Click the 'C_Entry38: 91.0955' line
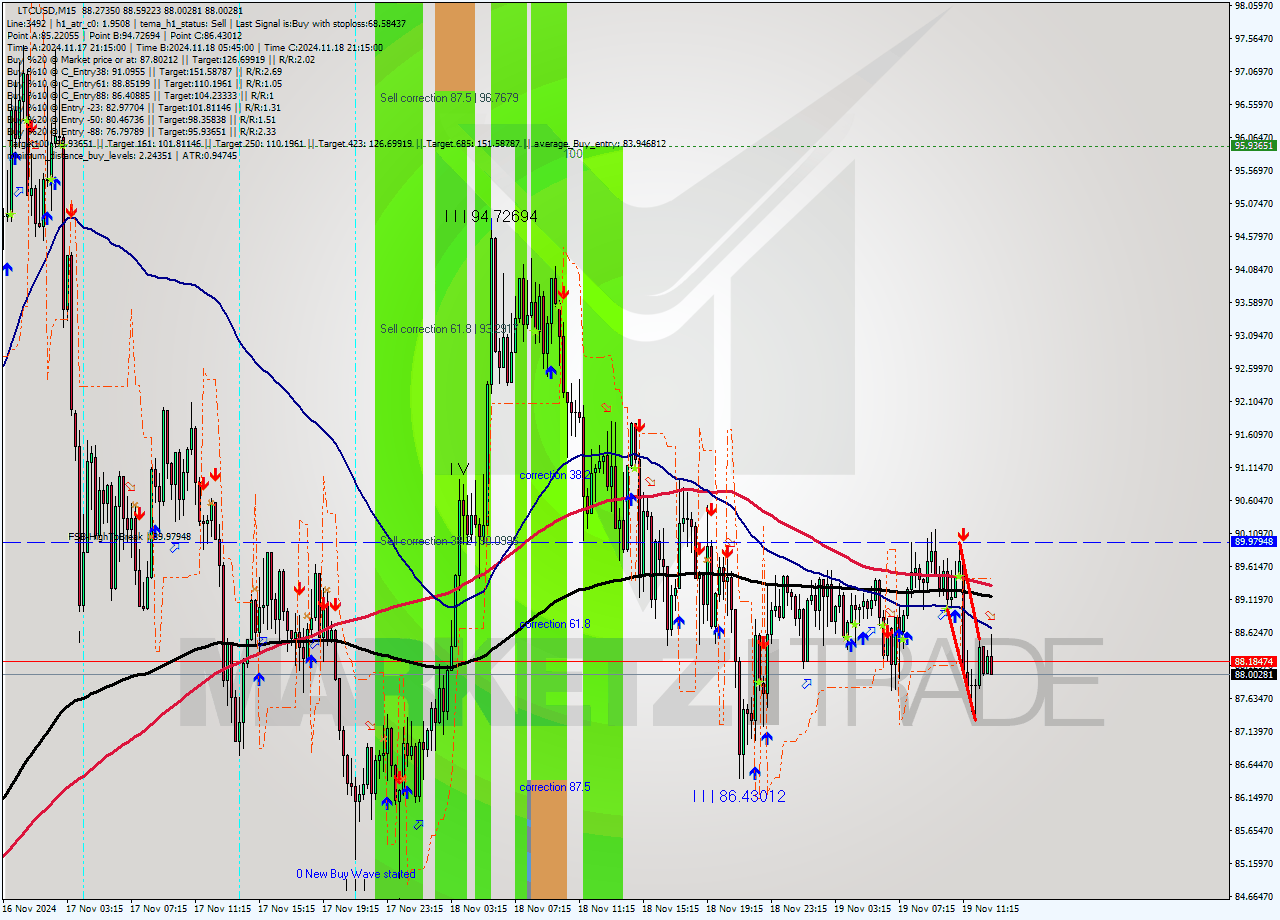The width and height of the screenshot is (1280, 920). 144,71
